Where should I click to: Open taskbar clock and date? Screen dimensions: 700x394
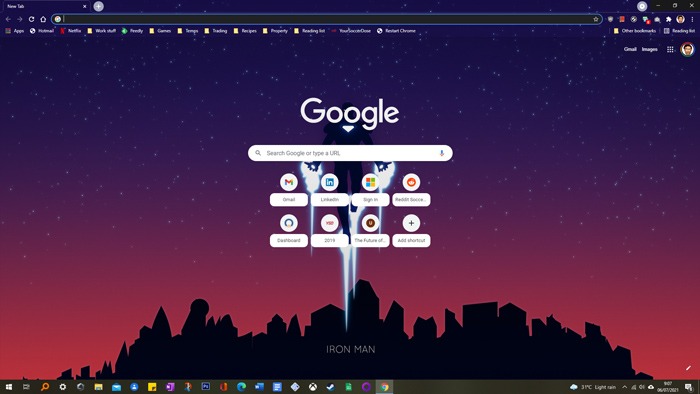point(668,387)
